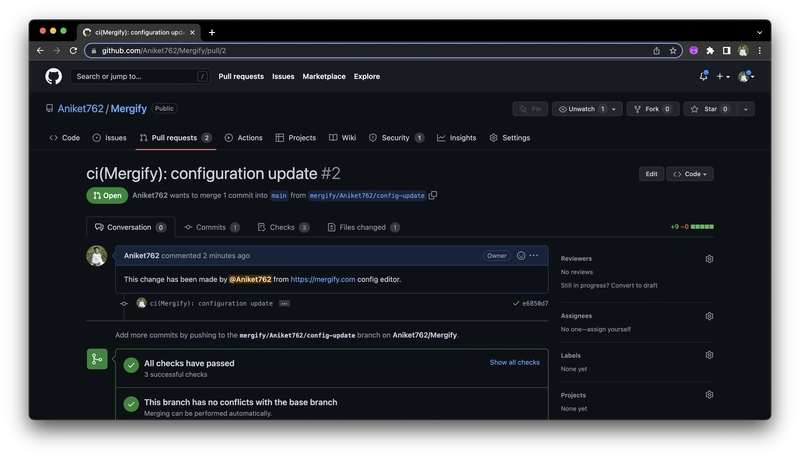This screenshot has width=800, height=458.
Task: Open the Pull requests repository tab
Action: [x=176, y=138]
